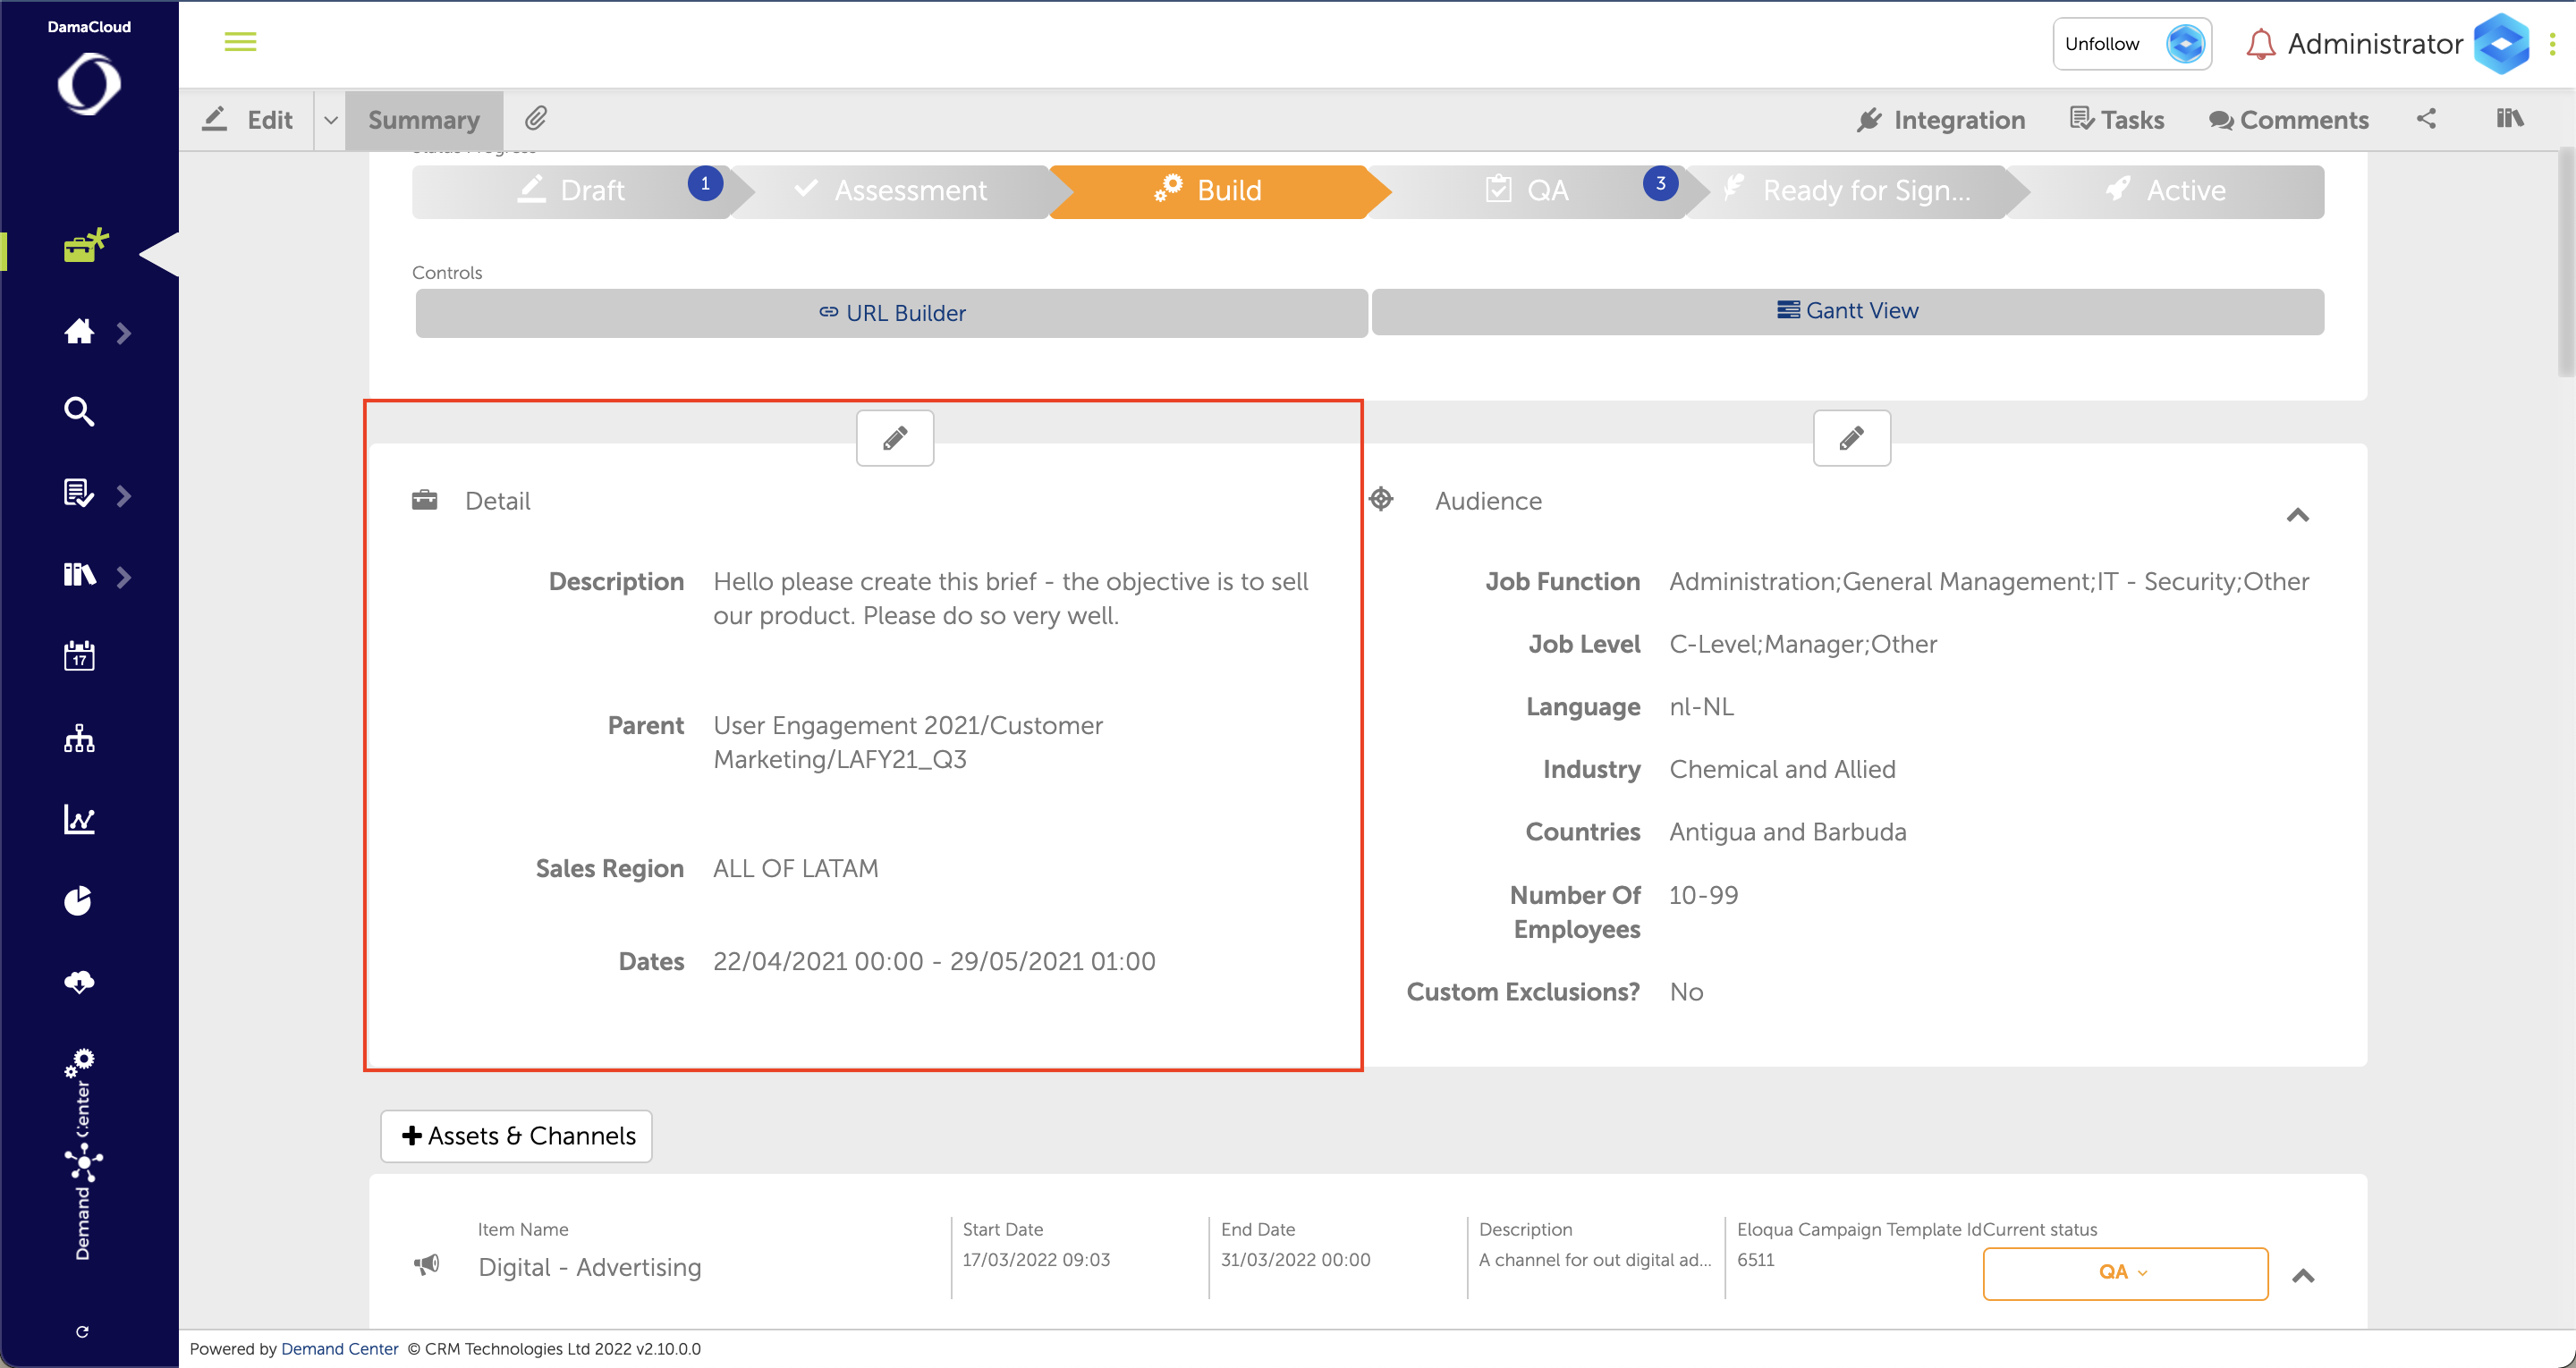
Task: Follow the Demand Center footer link
Action: click(339, 1348)
